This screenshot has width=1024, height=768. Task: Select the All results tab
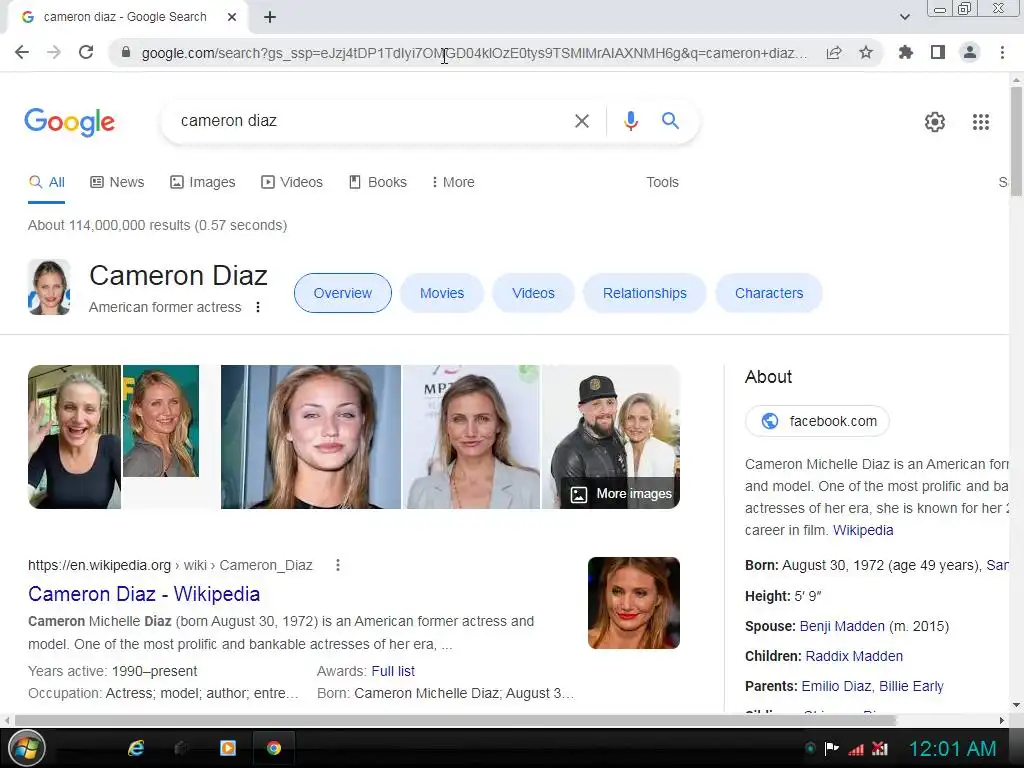pyautogui.click(x=46, y=182)
